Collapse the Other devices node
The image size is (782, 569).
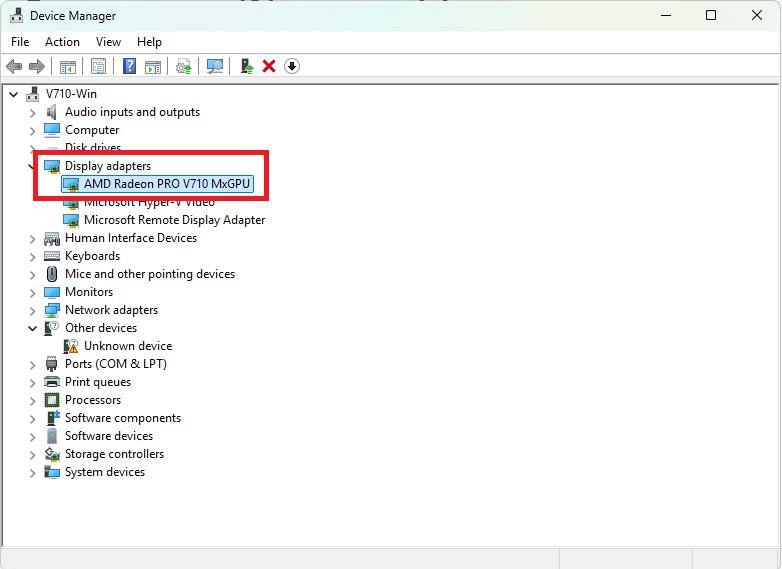32,328
